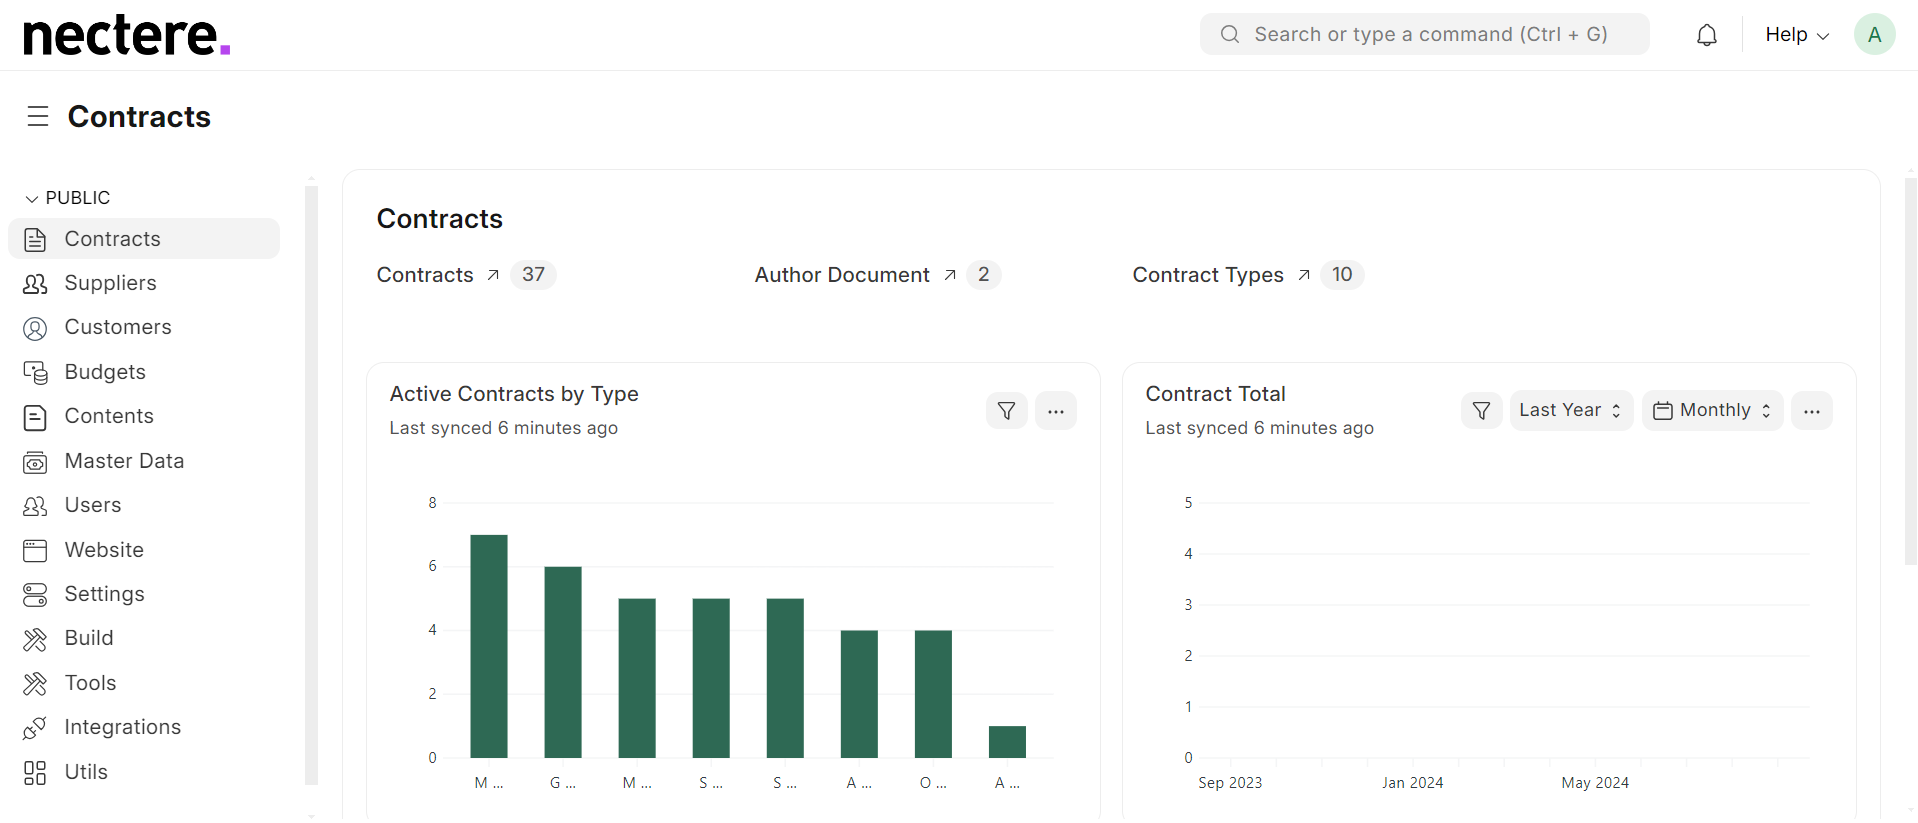Click the Active Contracts by Type title
The height and width of the screenshot is (823, 1918).
click(514, 394)
